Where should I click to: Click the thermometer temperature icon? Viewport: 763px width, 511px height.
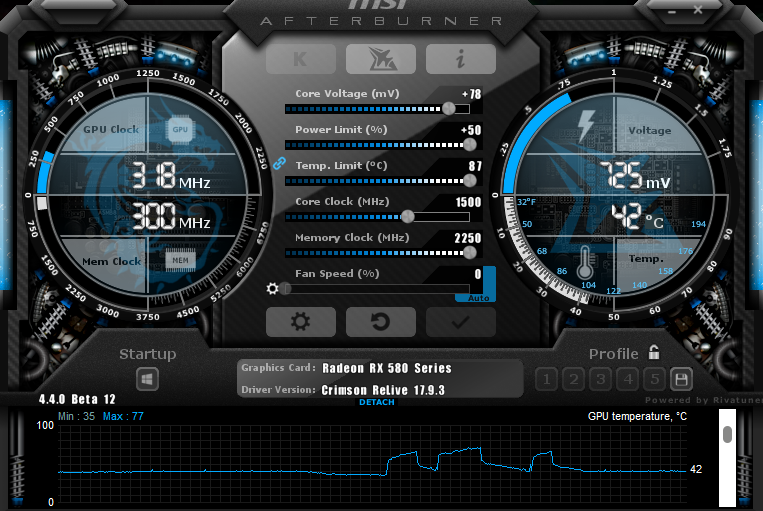[x=585, y=262]
